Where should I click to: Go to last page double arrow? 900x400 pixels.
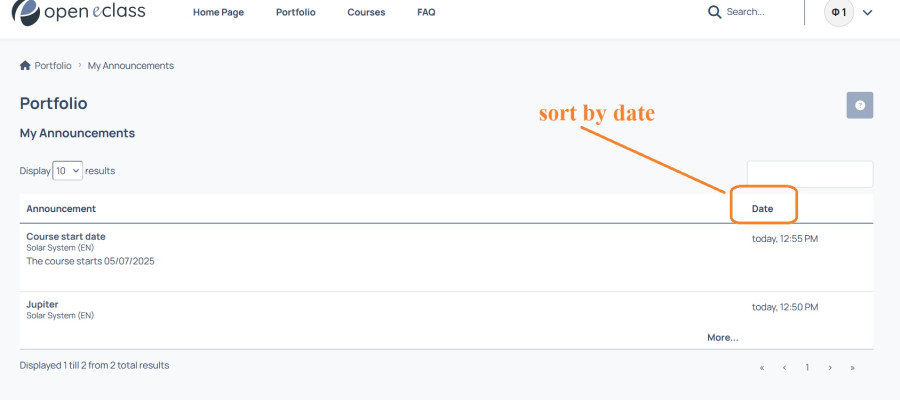tap(852, 367)
